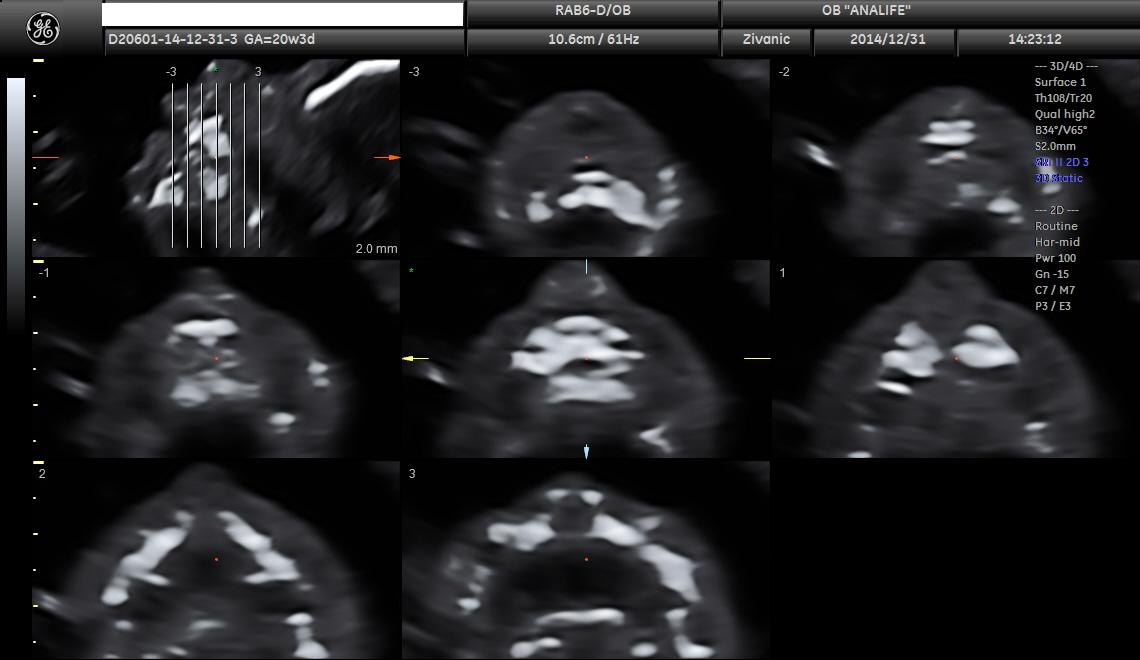1140x660 pixels.
Task: Click the yellow arrow beside the center slice
Action: point(416,358)
